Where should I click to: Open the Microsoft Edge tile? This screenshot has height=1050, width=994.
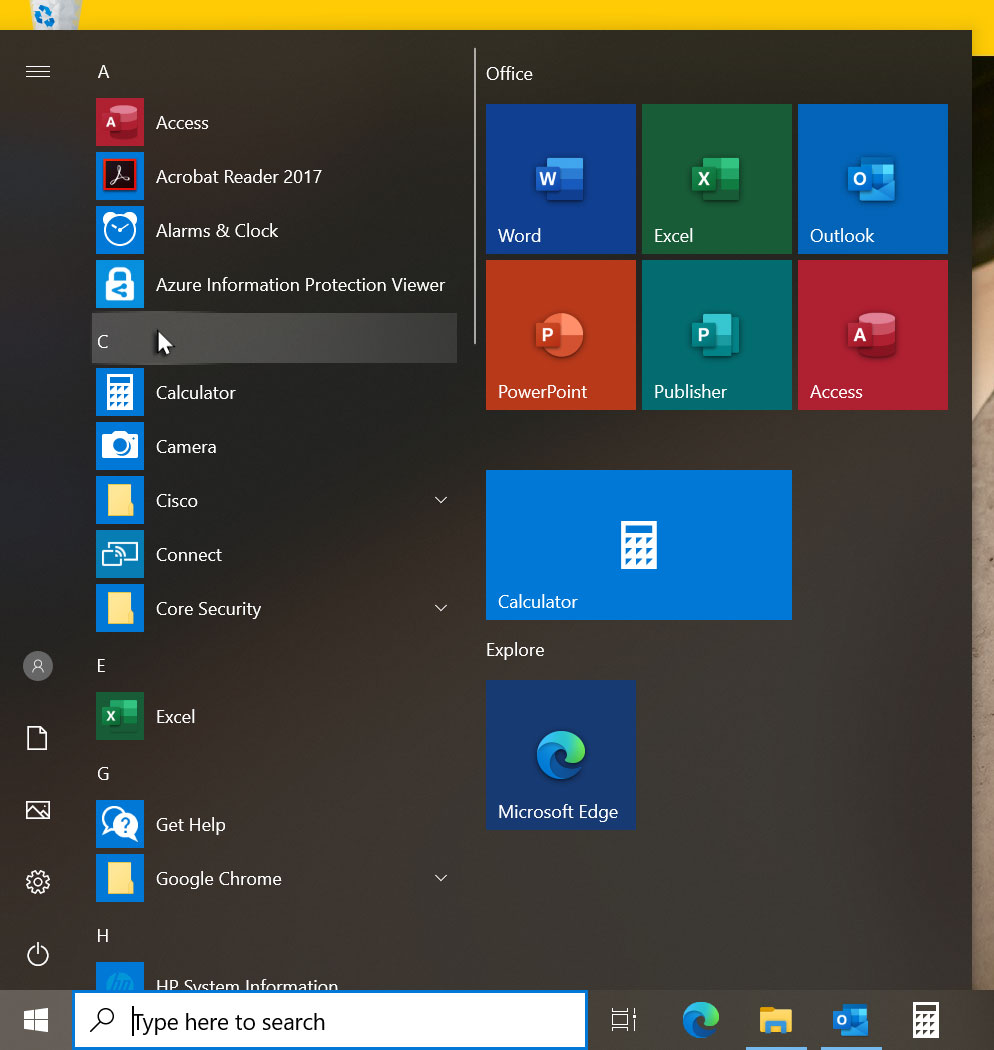[560, 755]
